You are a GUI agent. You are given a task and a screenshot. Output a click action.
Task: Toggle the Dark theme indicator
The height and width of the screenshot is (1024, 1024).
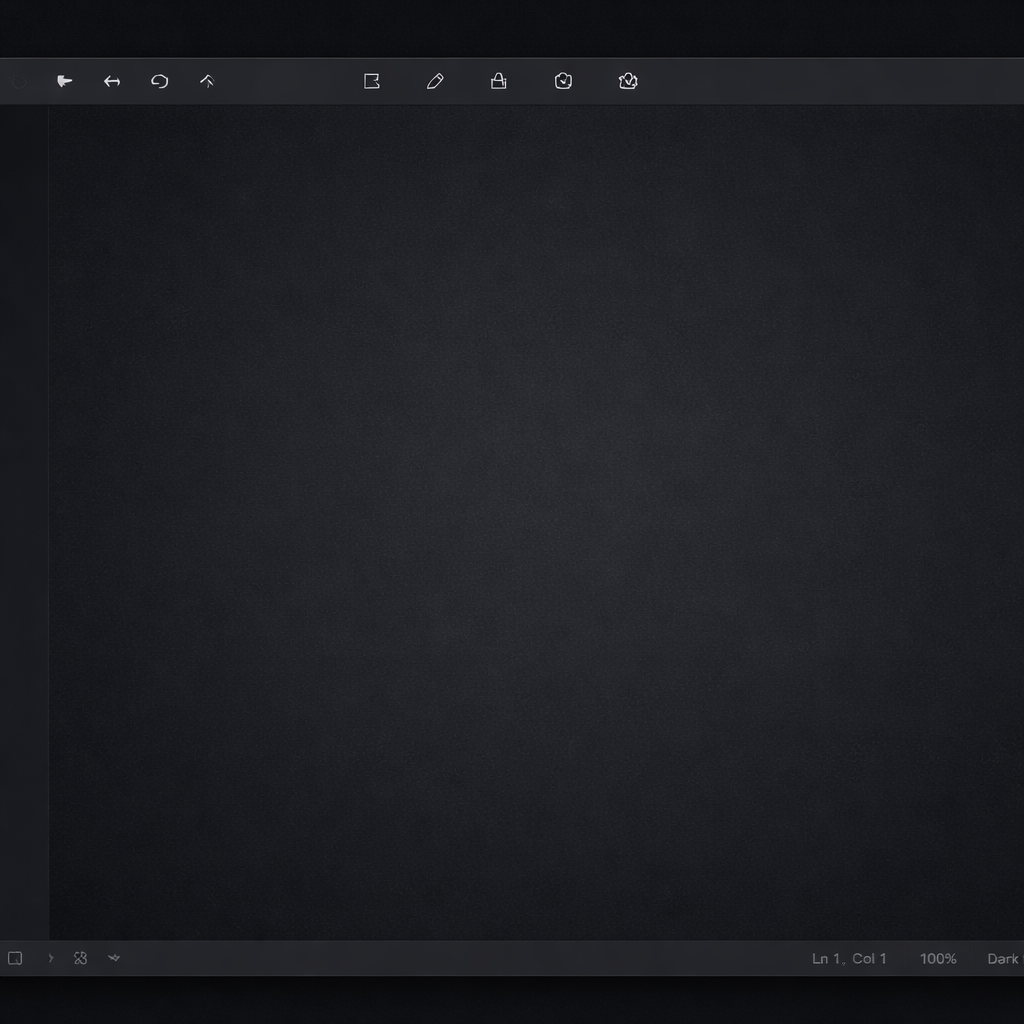[x=1003, y=958]
